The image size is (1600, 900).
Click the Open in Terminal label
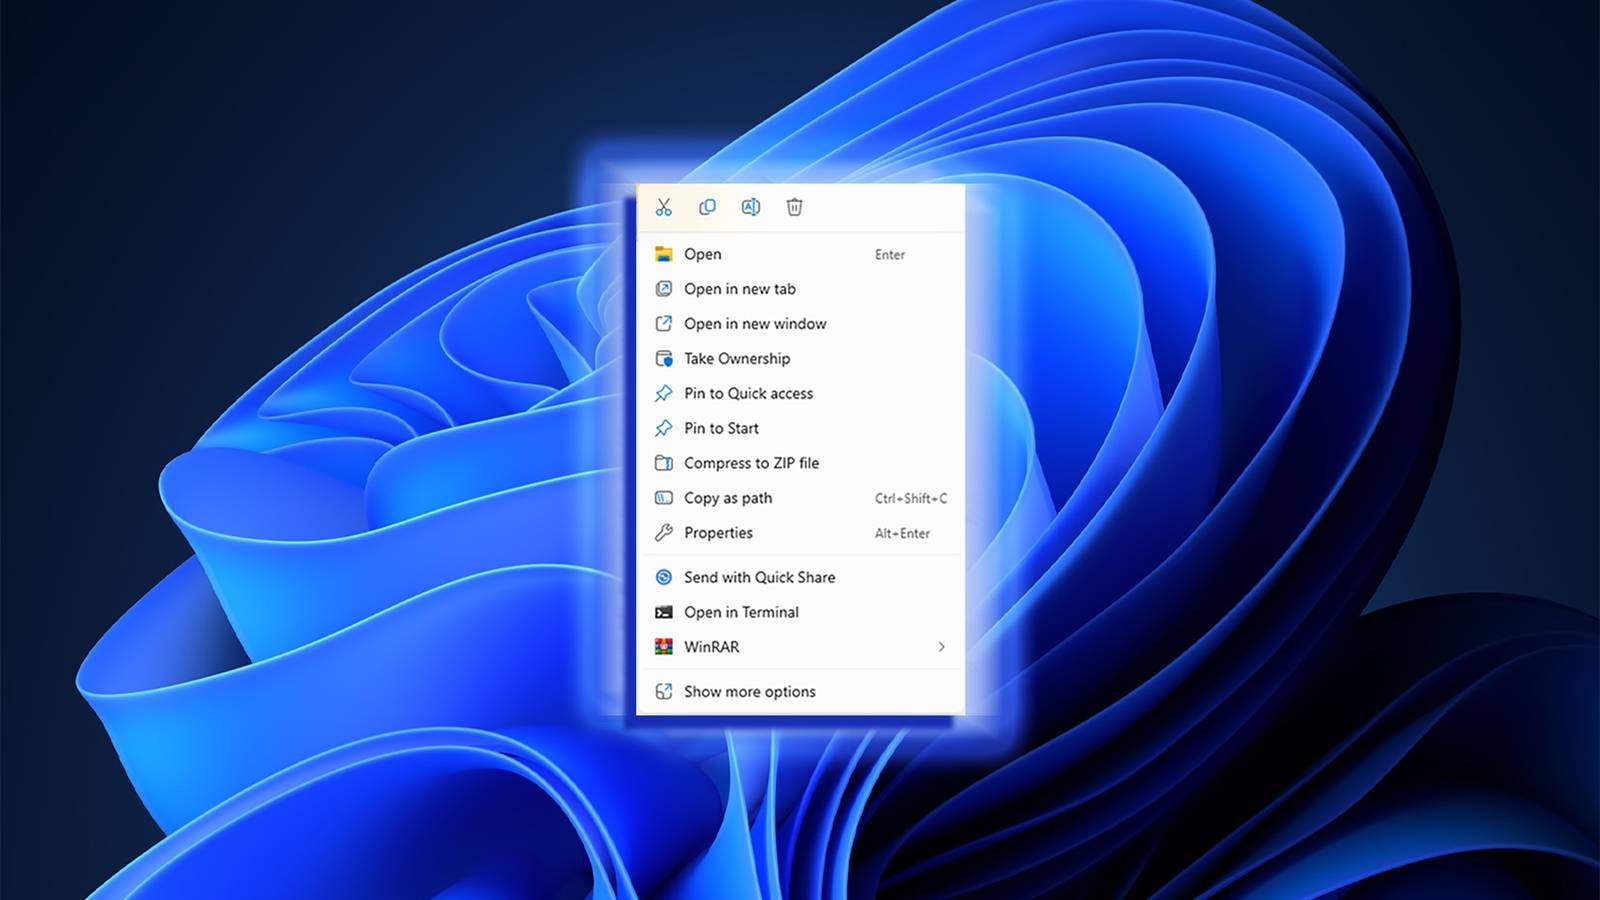click(x=741, y=612)
